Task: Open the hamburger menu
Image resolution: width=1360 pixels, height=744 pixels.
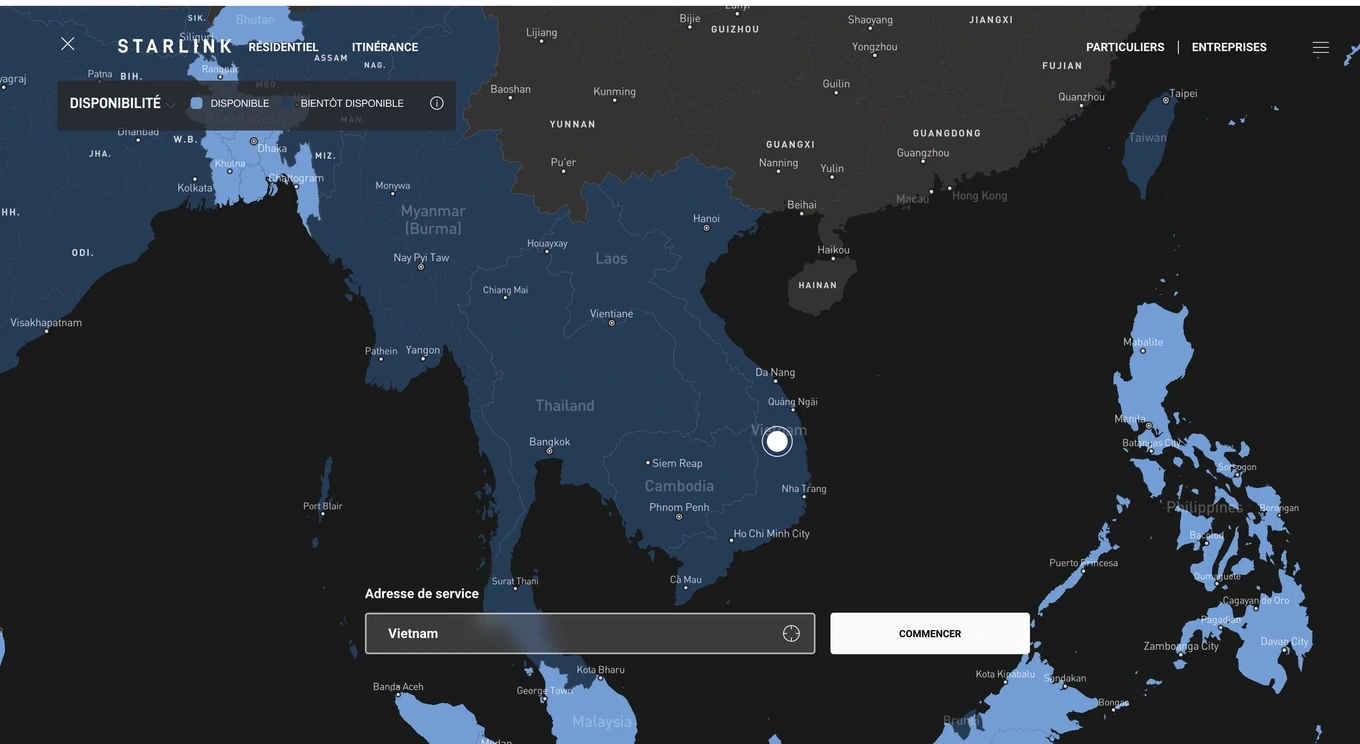Action: tap(1320, 47)
